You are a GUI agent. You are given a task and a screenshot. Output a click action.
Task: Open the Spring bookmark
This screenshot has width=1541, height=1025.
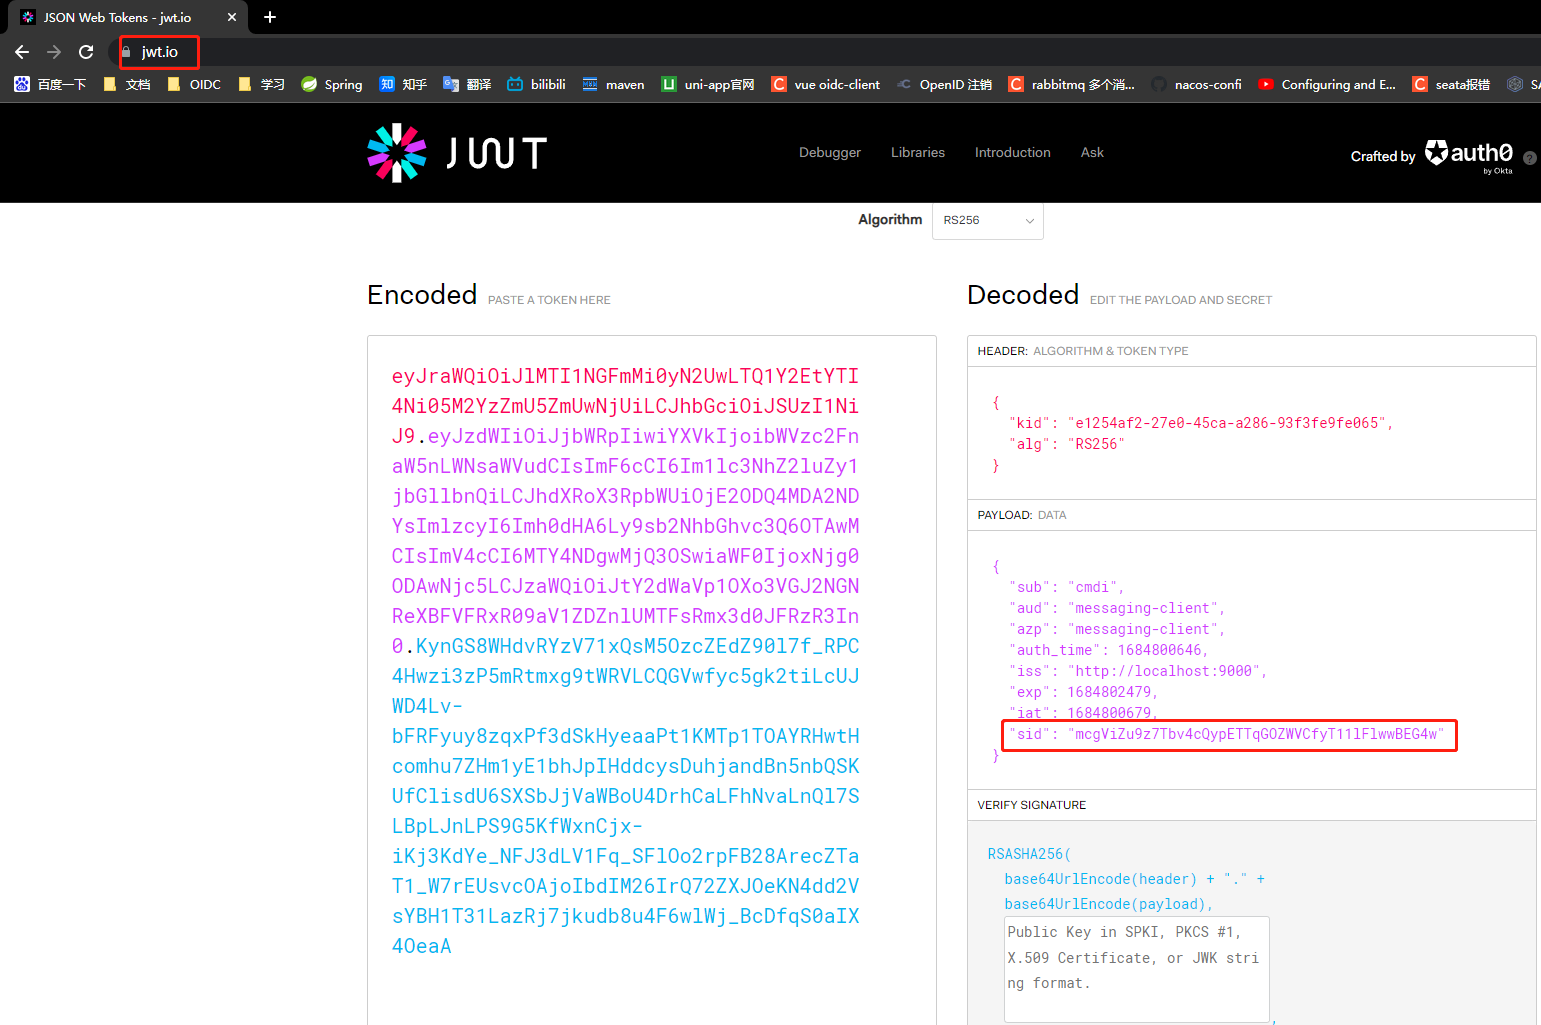pyautogui.click(x=331, y=84)
